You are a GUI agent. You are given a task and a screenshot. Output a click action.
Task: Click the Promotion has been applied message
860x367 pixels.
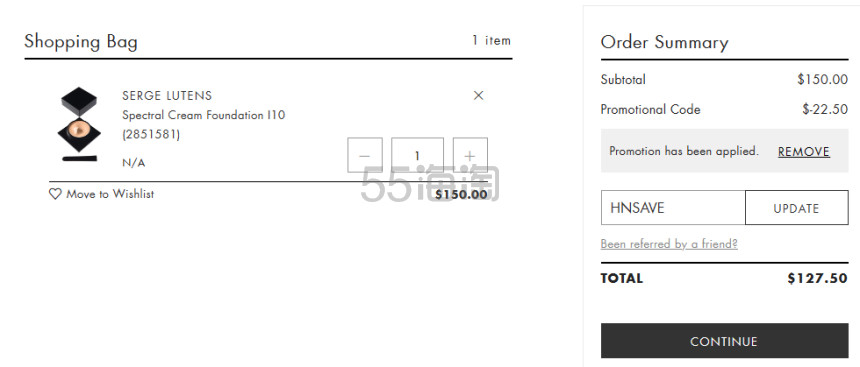pyautogui.click(x=684, y=151)
